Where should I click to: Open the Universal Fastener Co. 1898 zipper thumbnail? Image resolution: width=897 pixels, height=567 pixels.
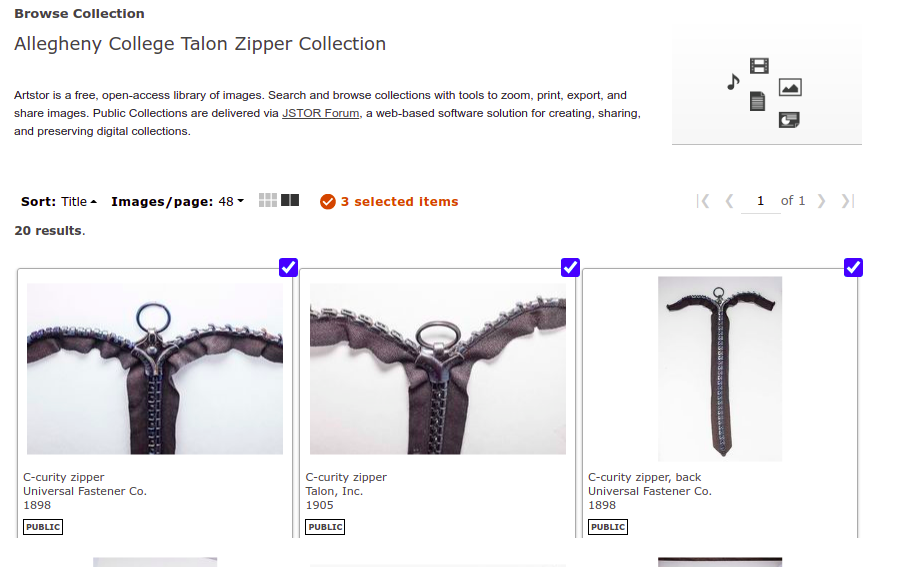point(155,369)
